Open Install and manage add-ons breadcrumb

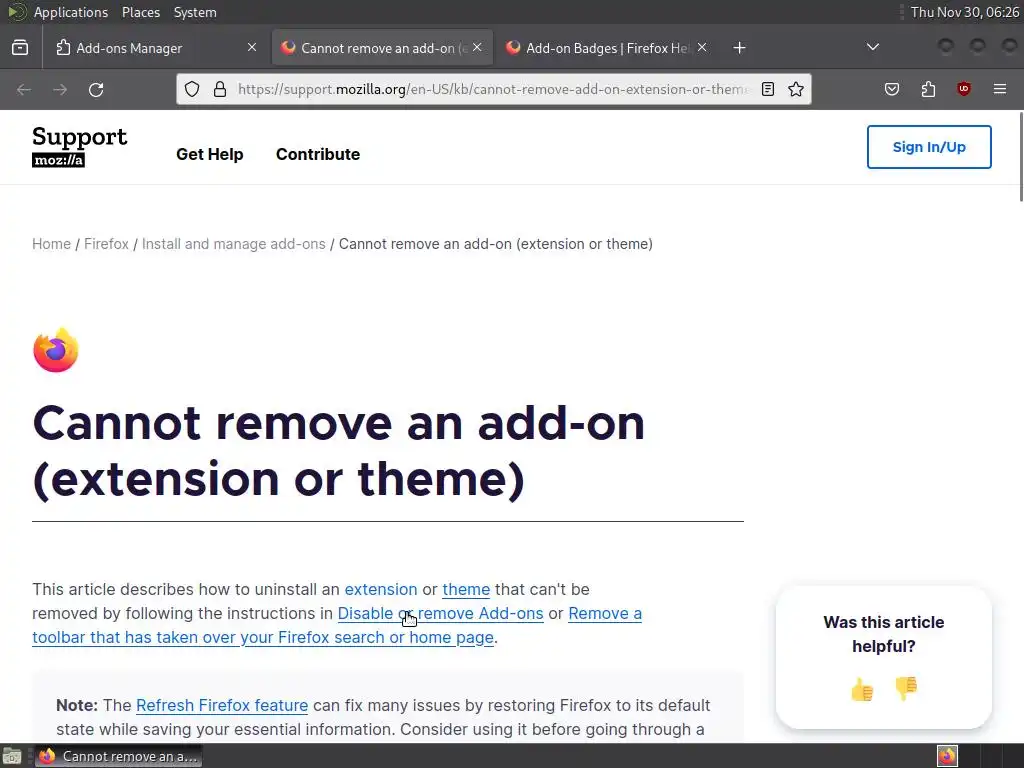click(x=234, y=244)
